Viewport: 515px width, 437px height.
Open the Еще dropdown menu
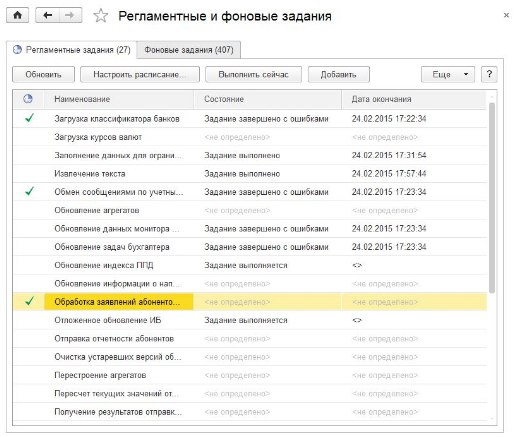[x=448, y=74]
